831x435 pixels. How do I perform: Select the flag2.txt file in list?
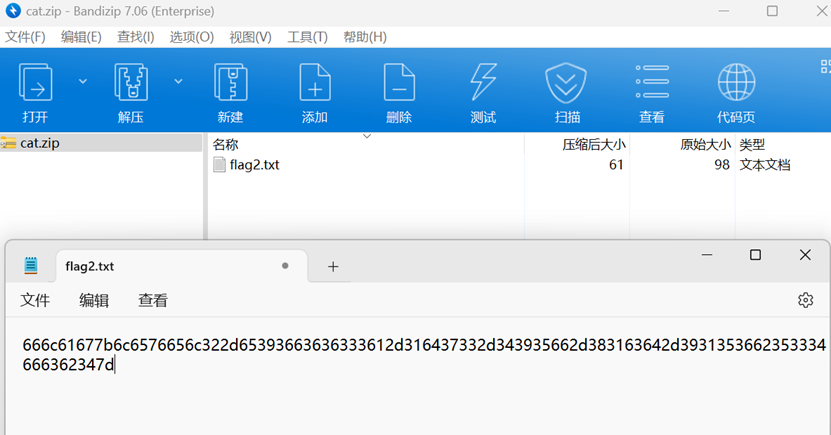(254, 165)
